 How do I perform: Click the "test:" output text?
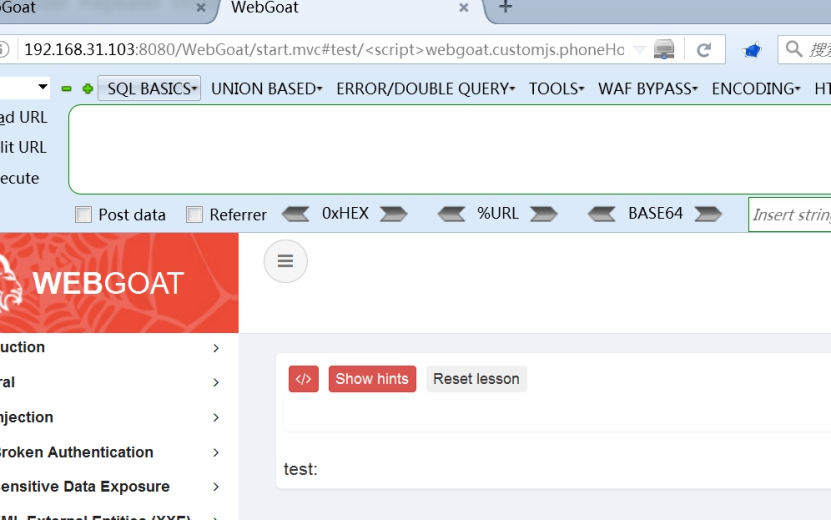coord(300,469)
